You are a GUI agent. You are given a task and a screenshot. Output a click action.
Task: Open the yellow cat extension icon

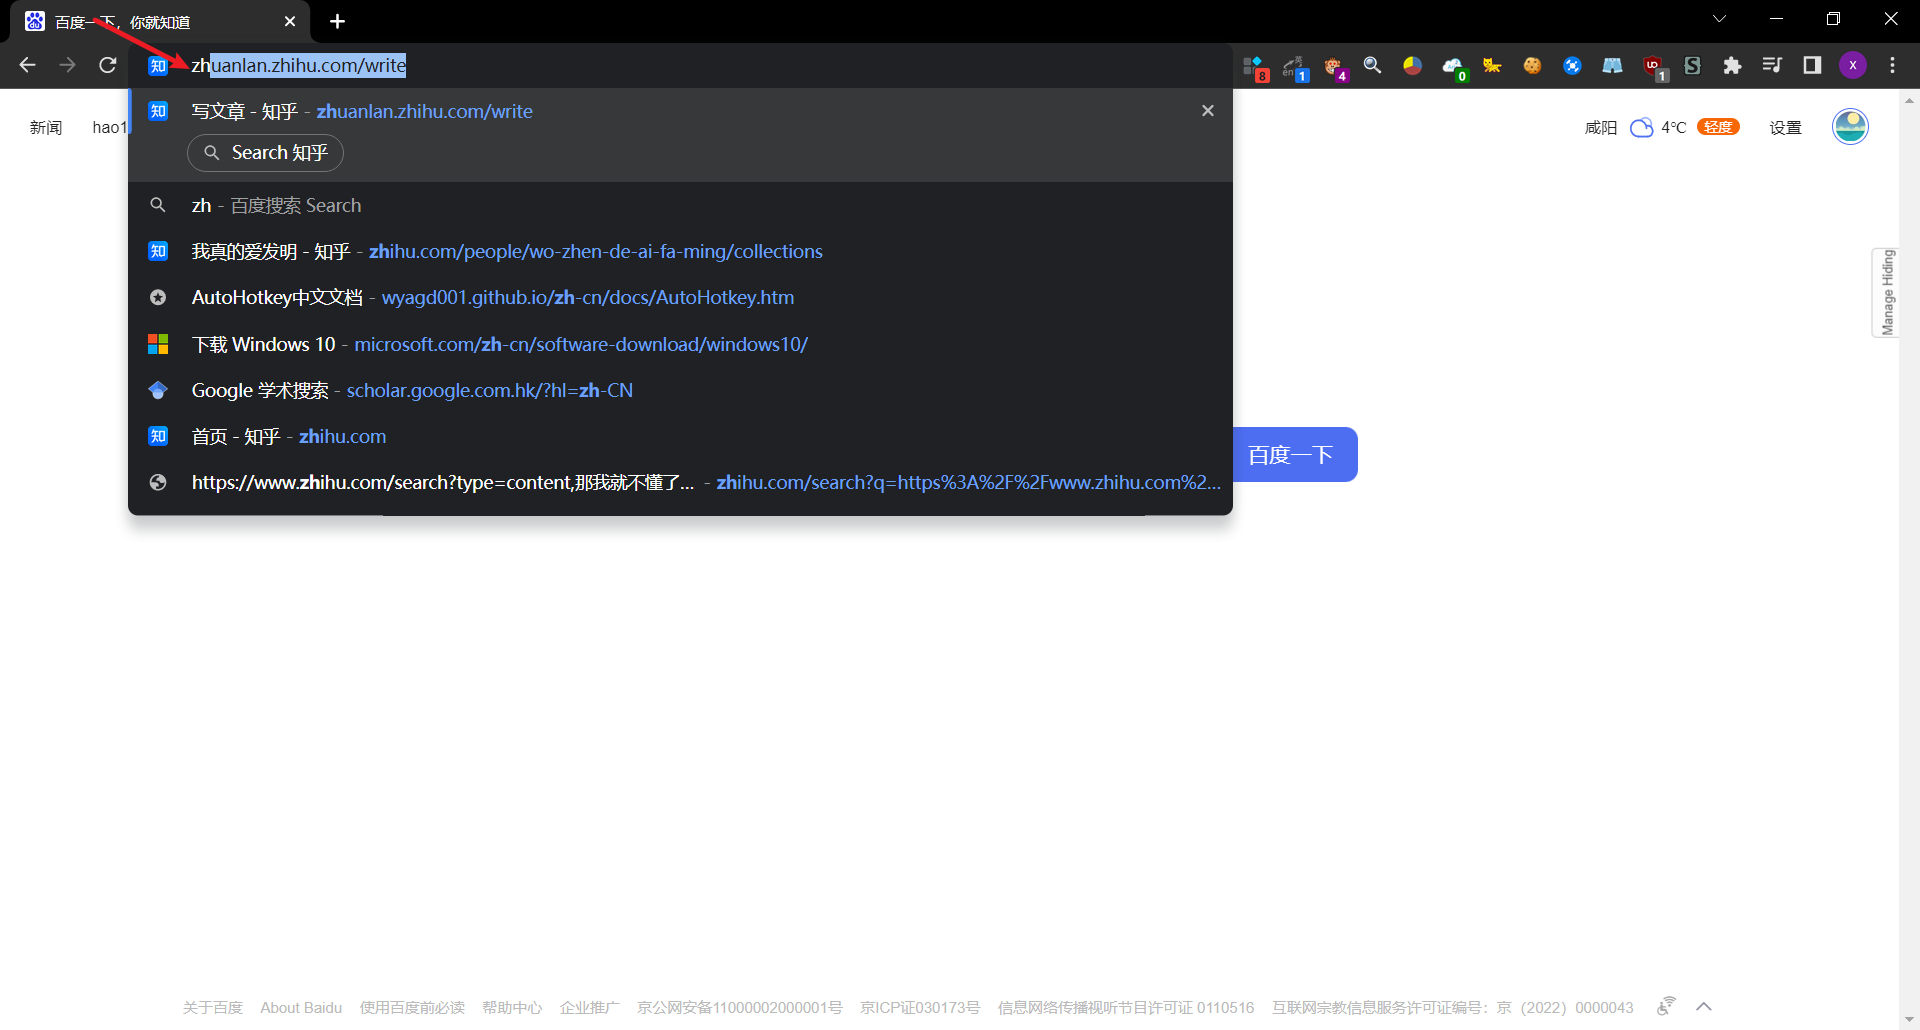[1493, 65]
